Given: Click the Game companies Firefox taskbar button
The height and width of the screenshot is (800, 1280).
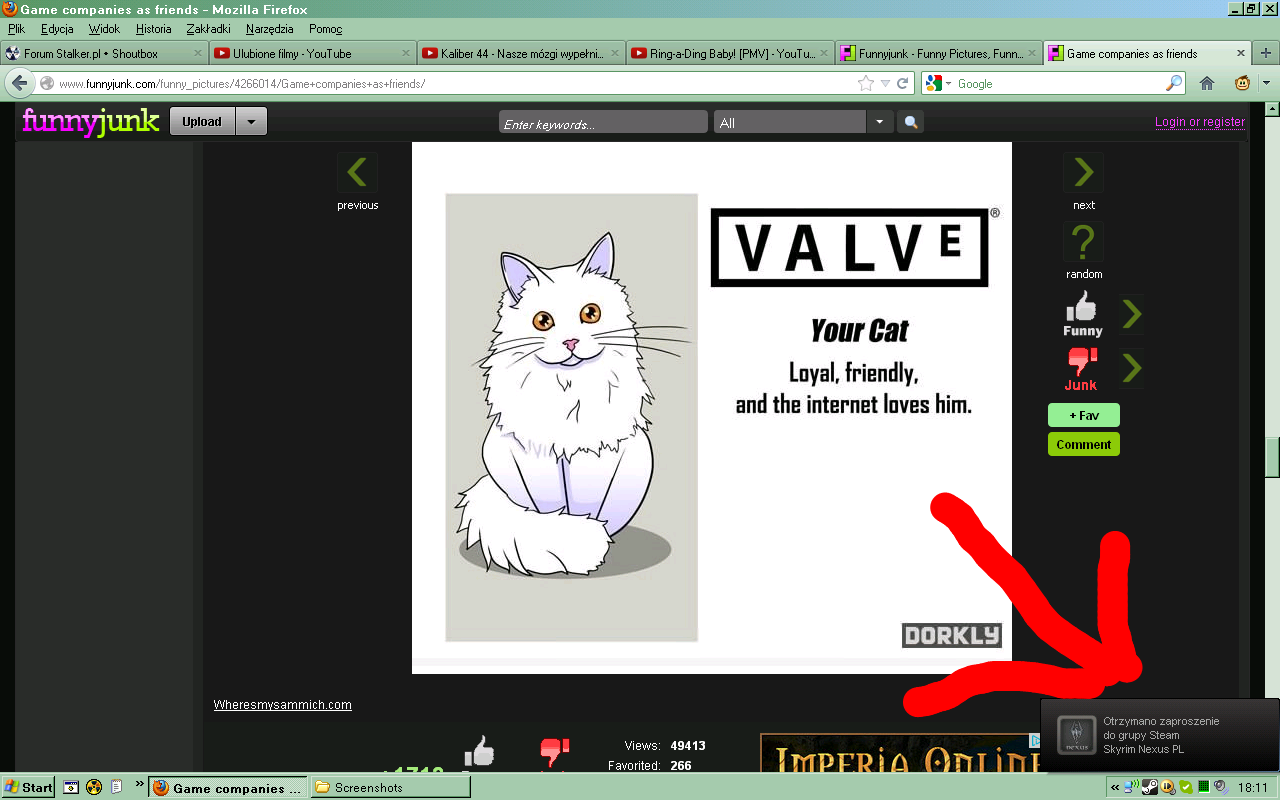Looking at the screenshot, I should 229,787.
